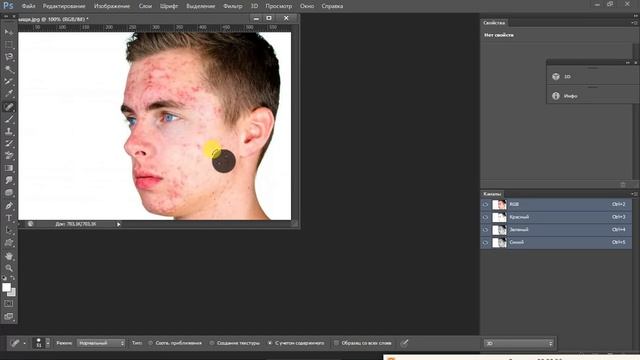Toggle visibility of Красный channel
Viewport: 640px width, 360px height.
[485, 217]
